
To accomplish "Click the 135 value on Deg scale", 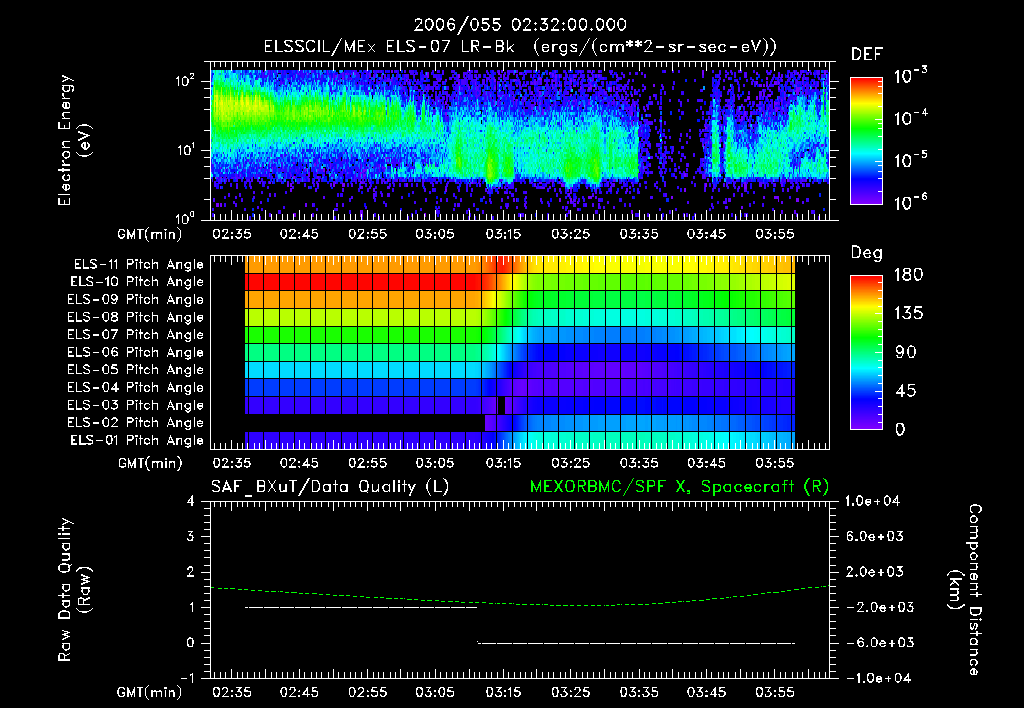I will 909,314.
